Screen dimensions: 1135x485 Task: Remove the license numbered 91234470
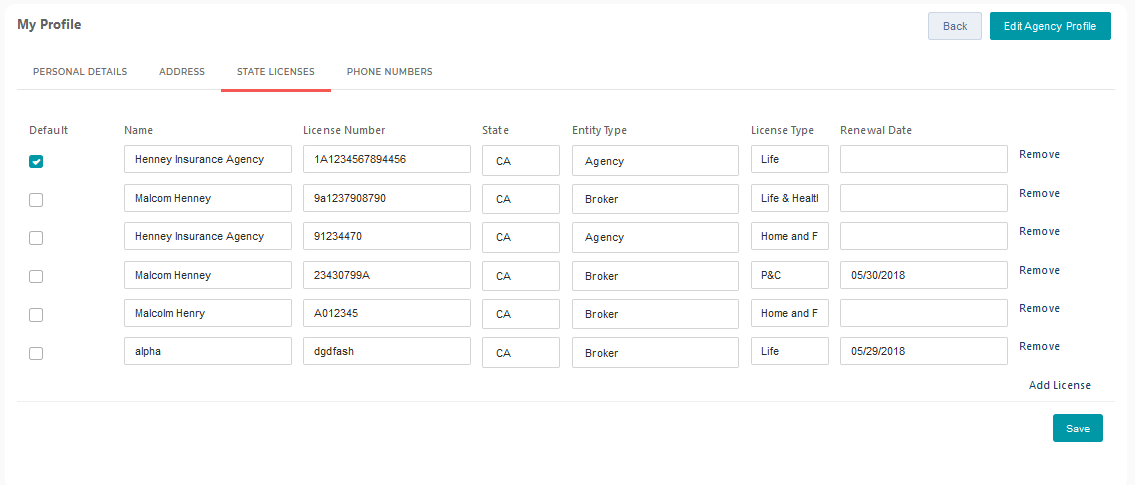coord(1039,231)
